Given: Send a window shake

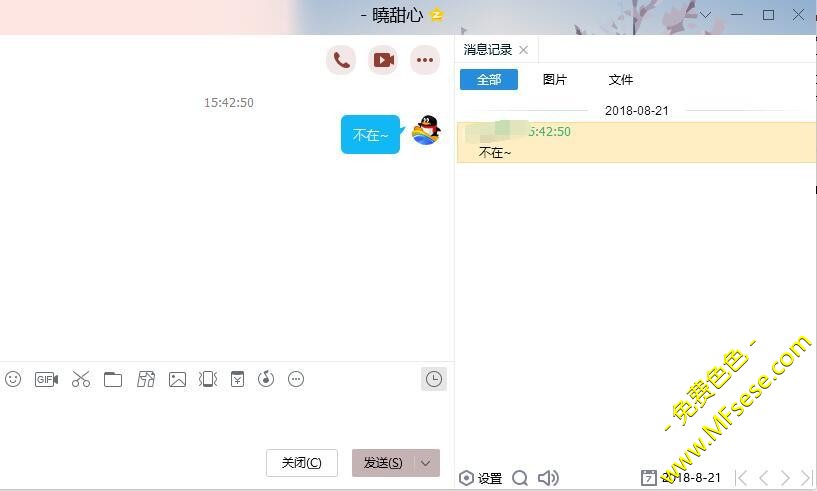Looking at the screenshot, I should 208,379.
